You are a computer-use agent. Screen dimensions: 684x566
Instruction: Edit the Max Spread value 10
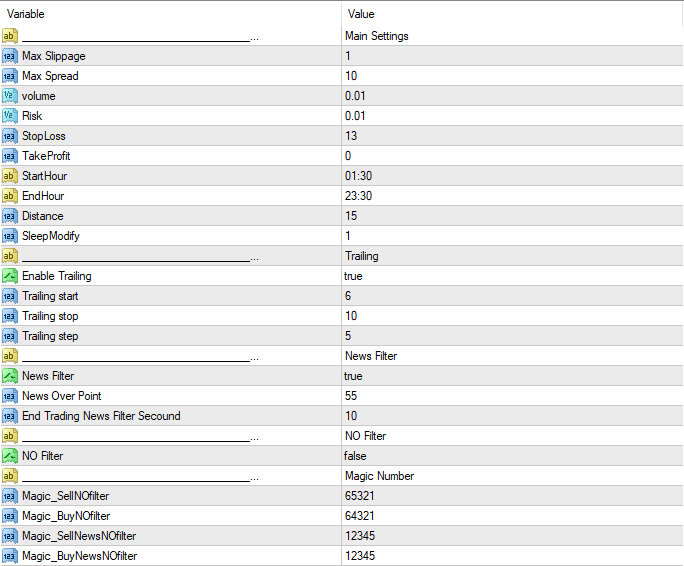351,76
